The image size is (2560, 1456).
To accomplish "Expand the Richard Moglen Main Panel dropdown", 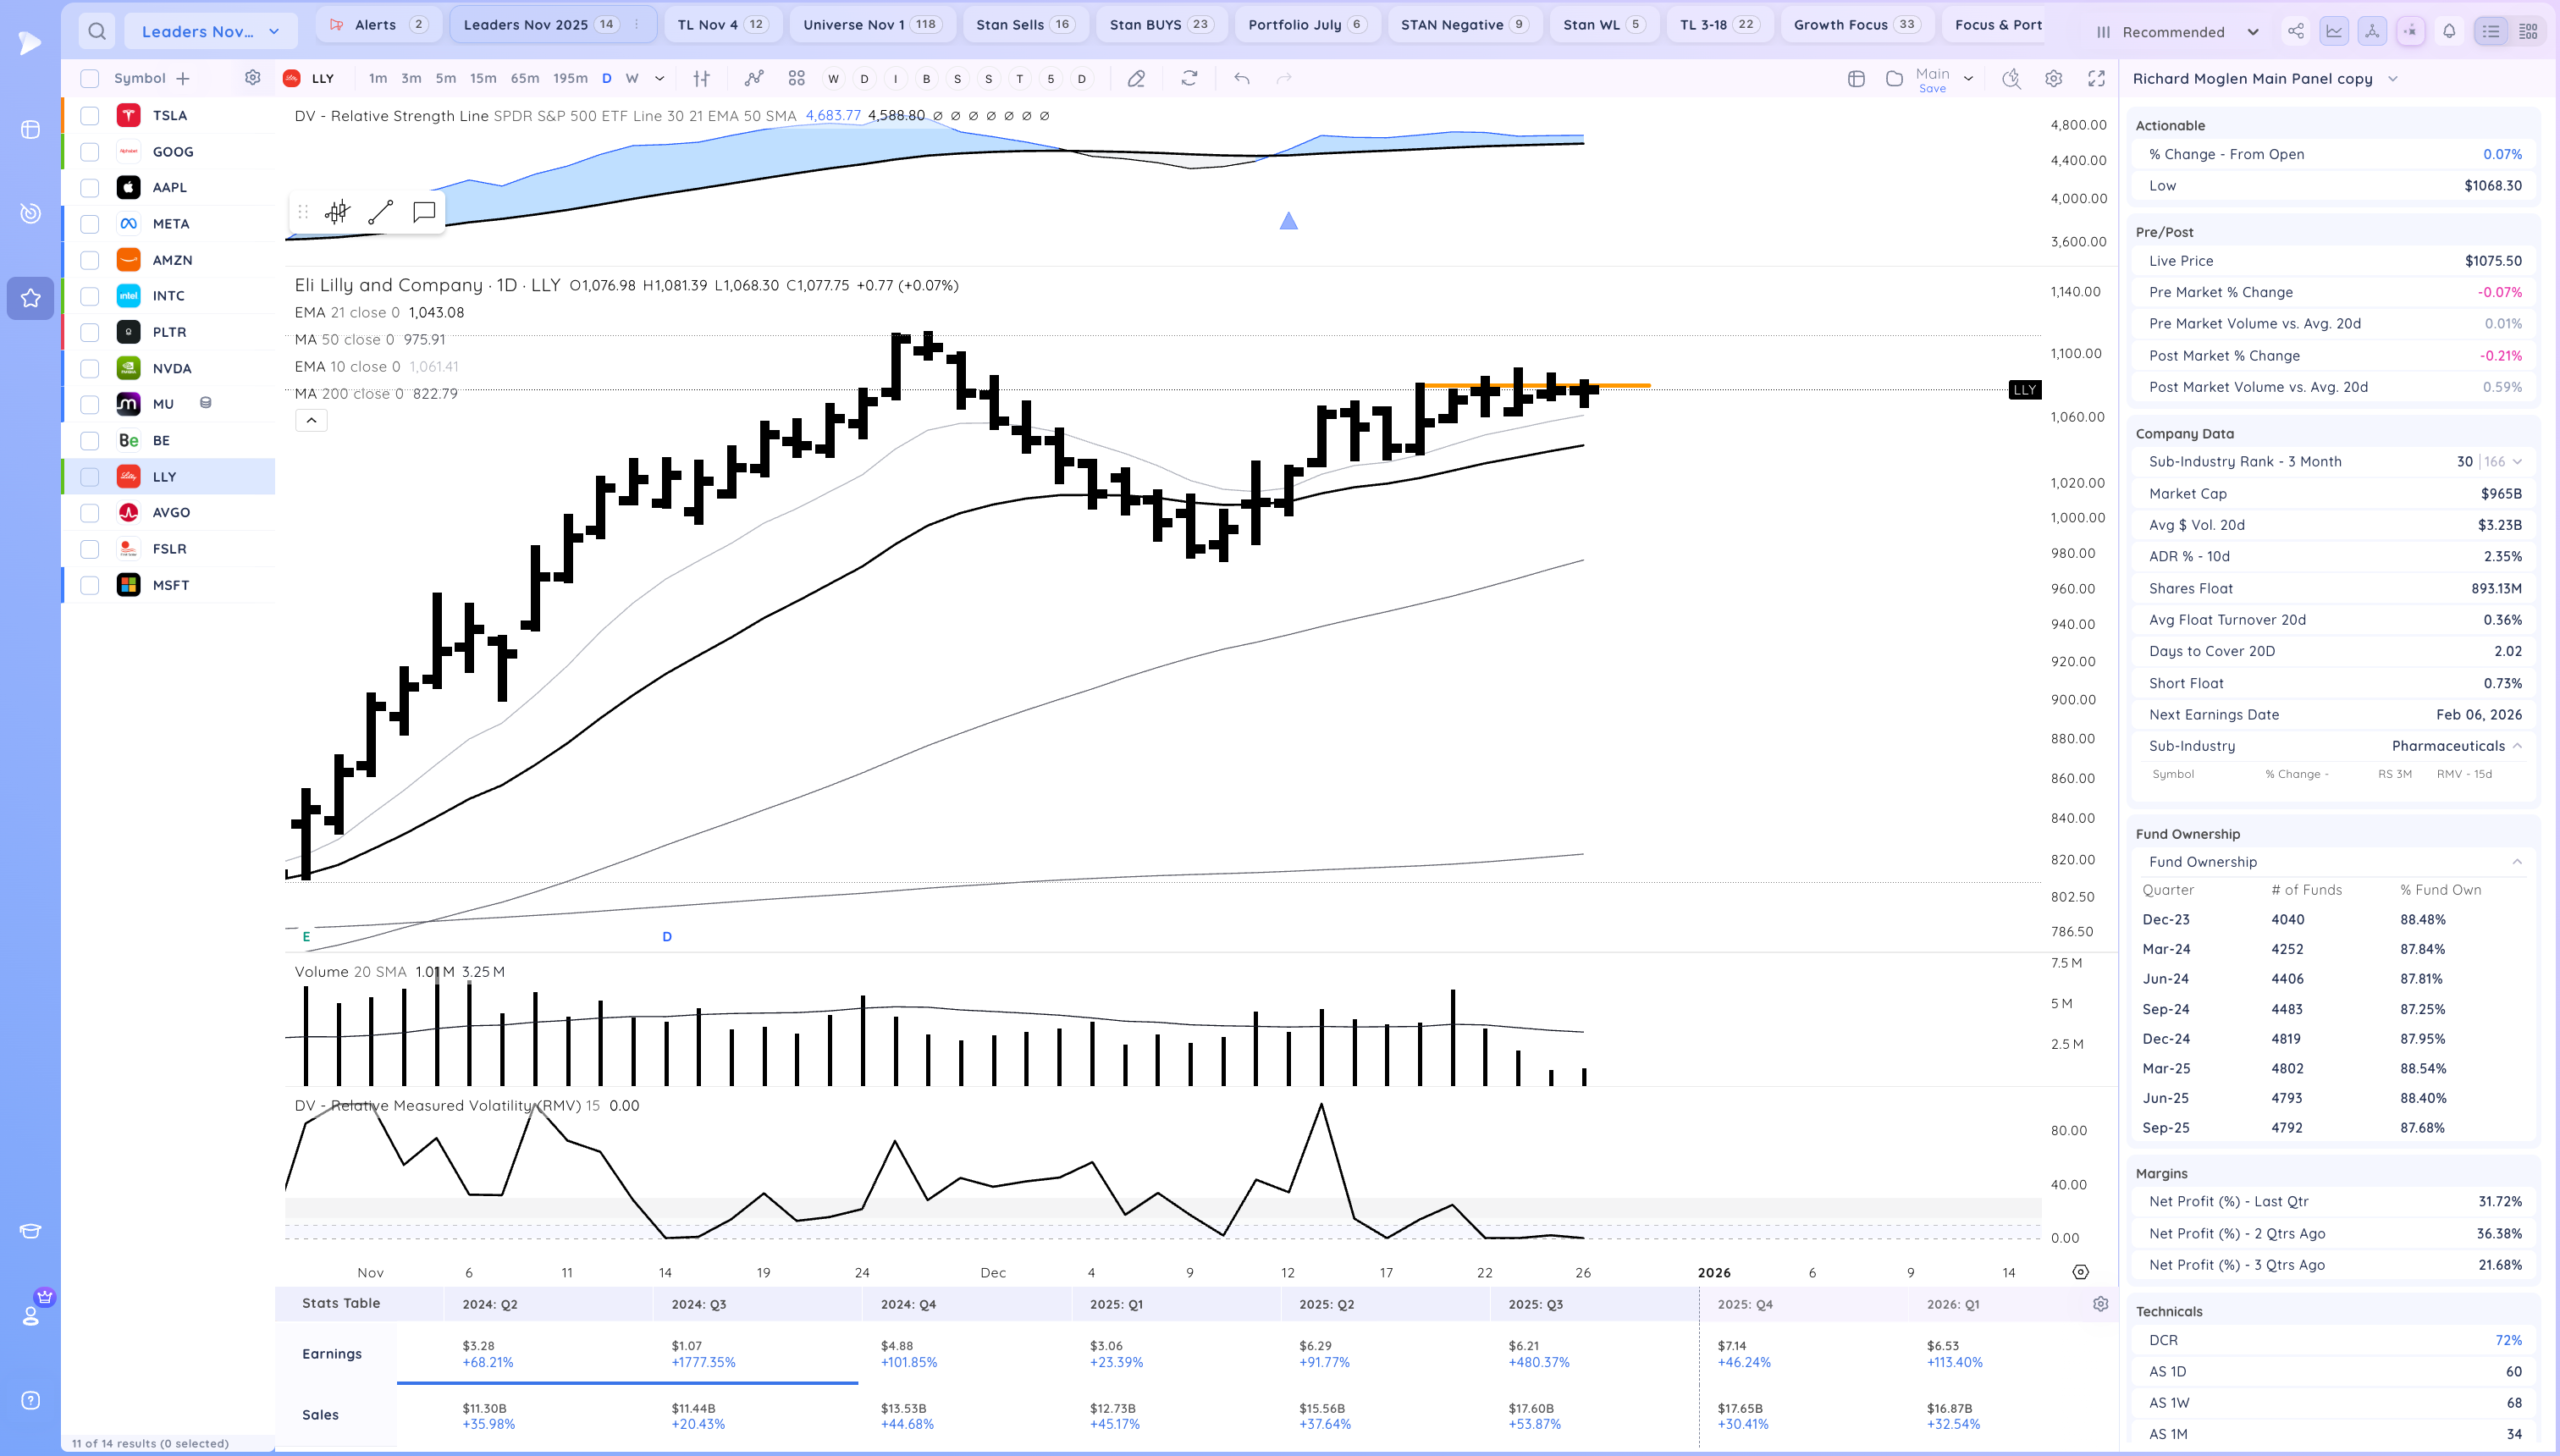I will tap(2392, 79).
